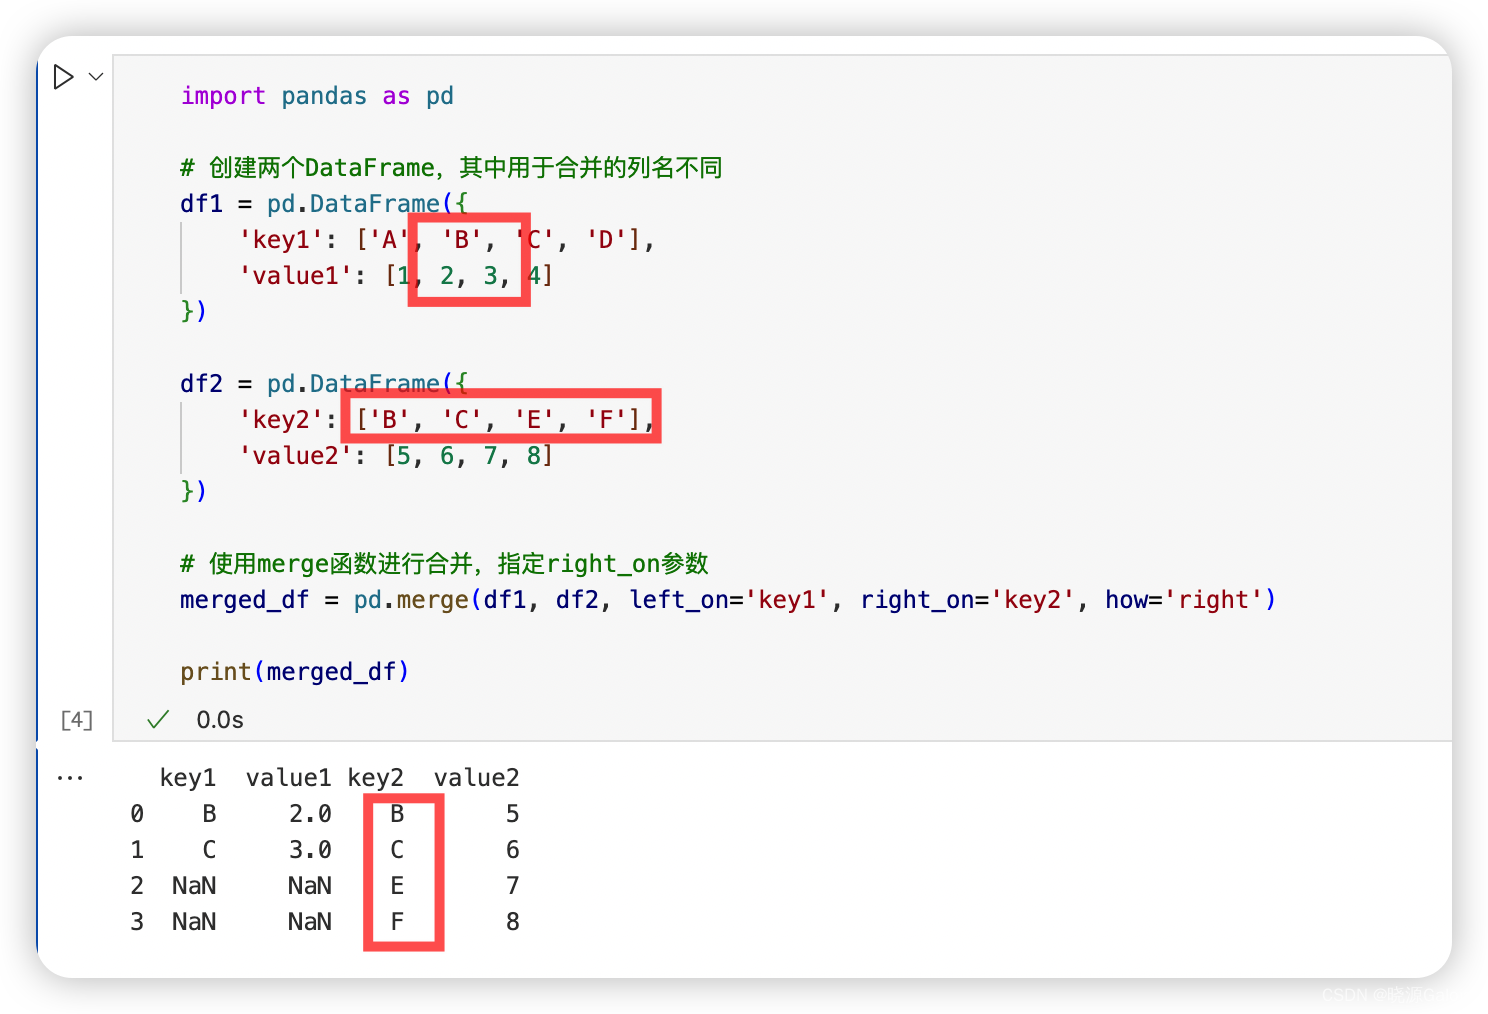Click the value2 cell showing 8
Viewport: 1488px width, 1014px height.
tap(513, 922)
